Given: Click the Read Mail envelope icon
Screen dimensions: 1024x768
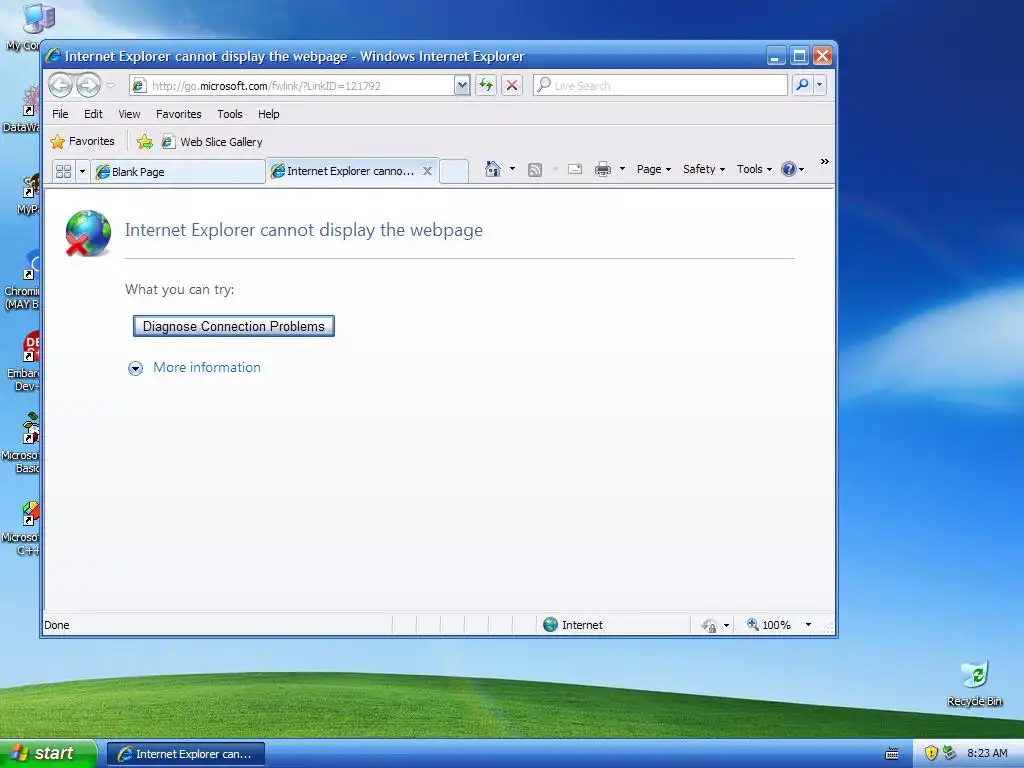Looking at the screenshot, I should pos(575,169).
